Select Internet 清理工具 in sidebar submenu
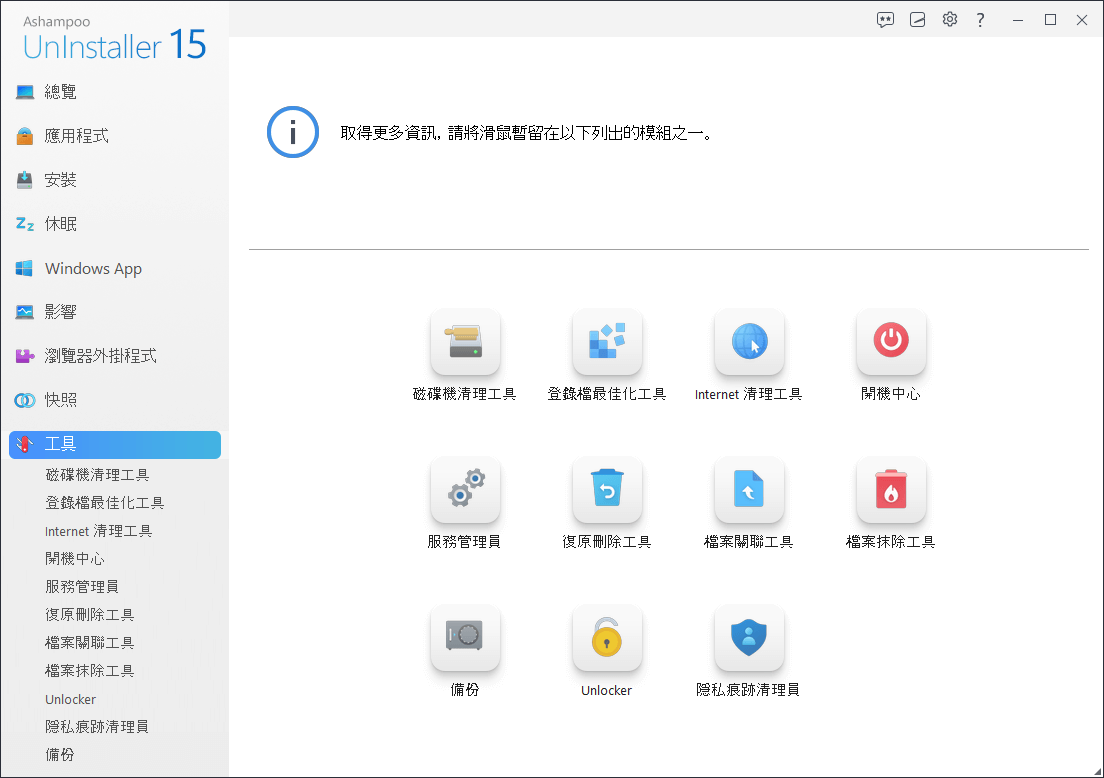Screen dimensions: 1104x778 point(99,531)
